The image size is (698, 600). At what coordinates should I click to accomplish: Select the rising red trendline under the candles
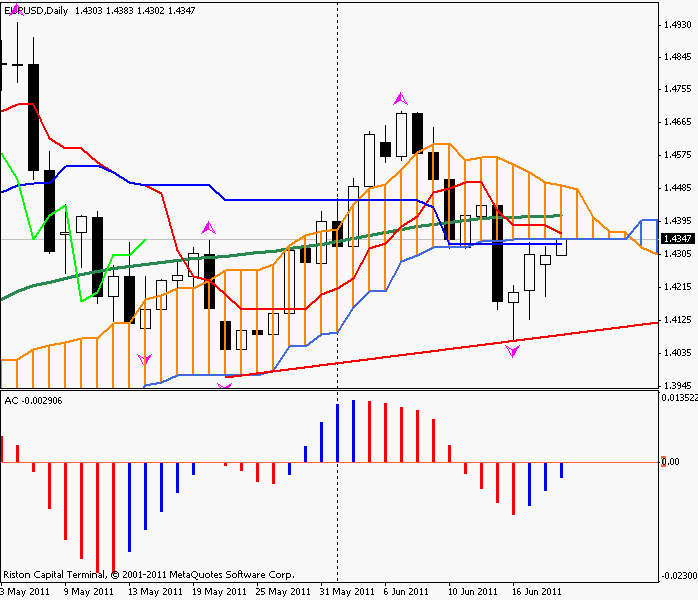pos(442,350)
